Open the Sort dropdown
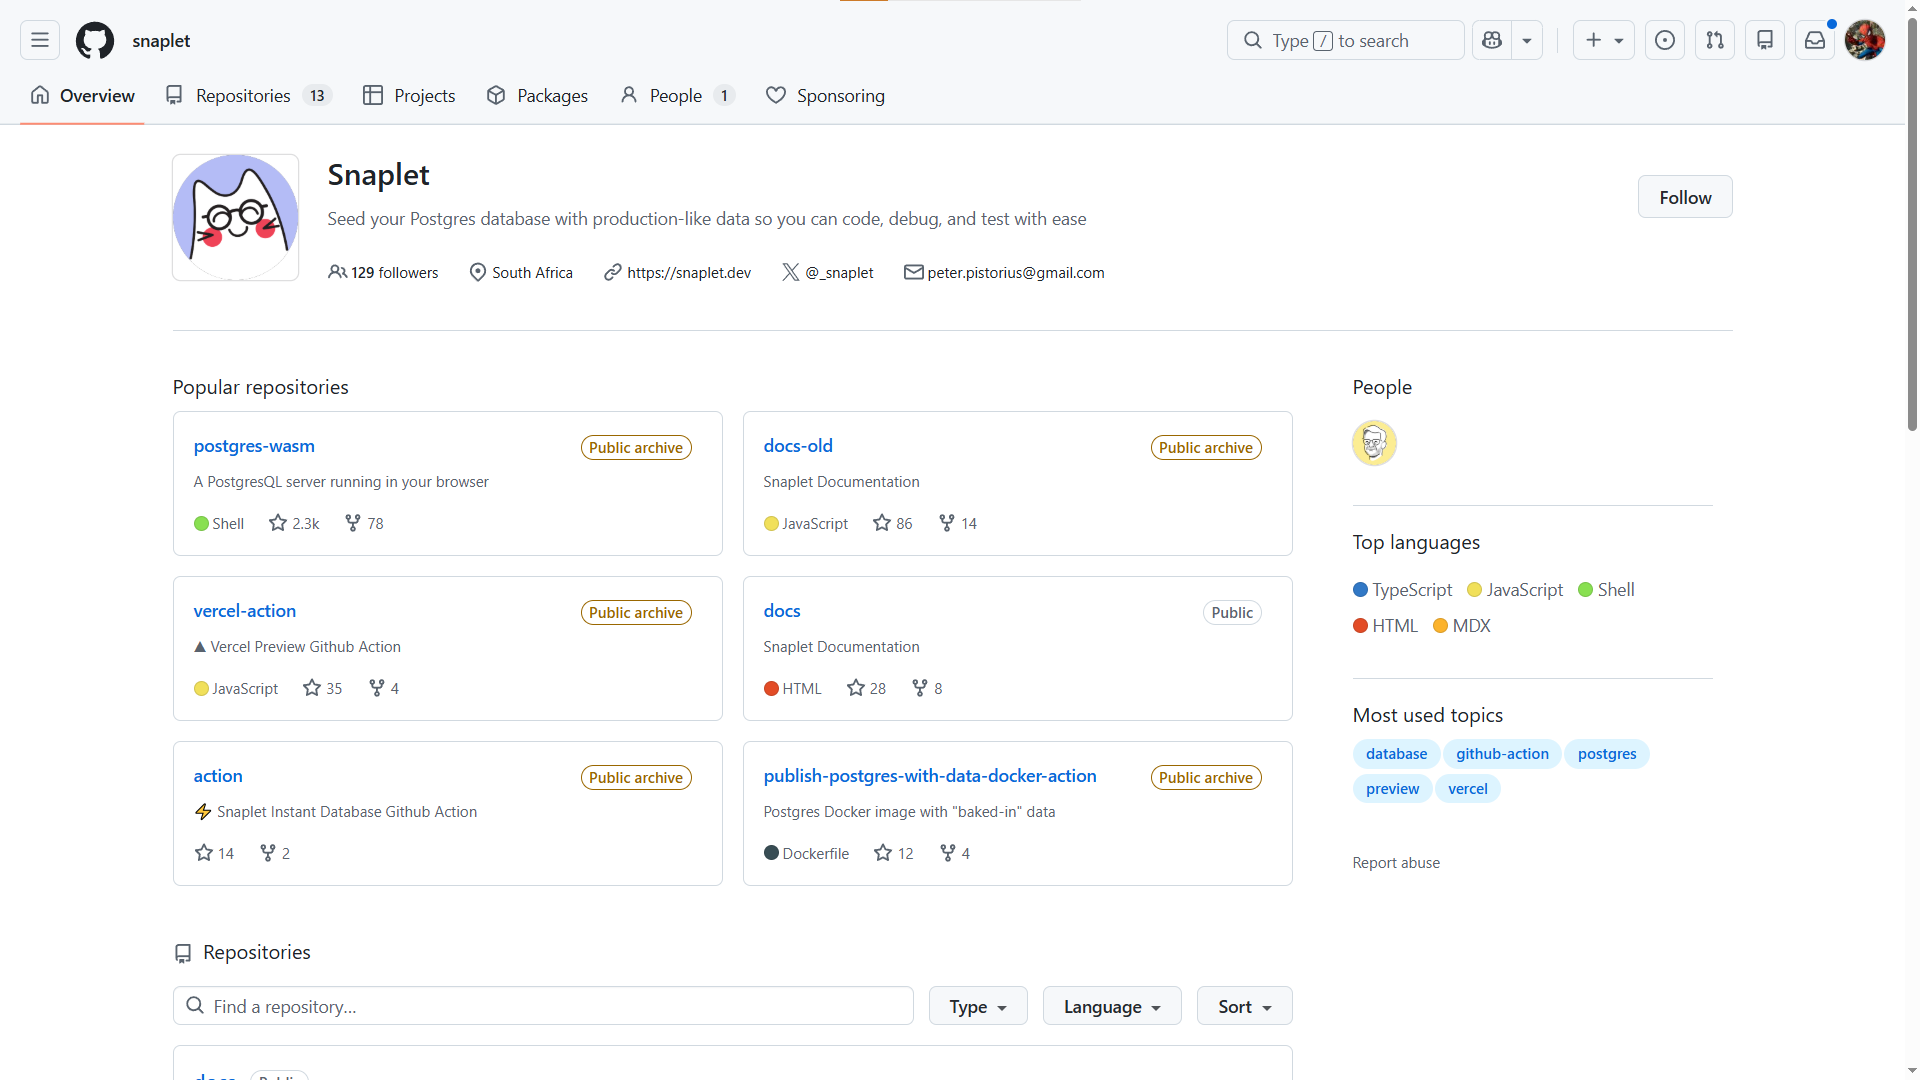Screen dimensions: 1920x1080 1244,1006
